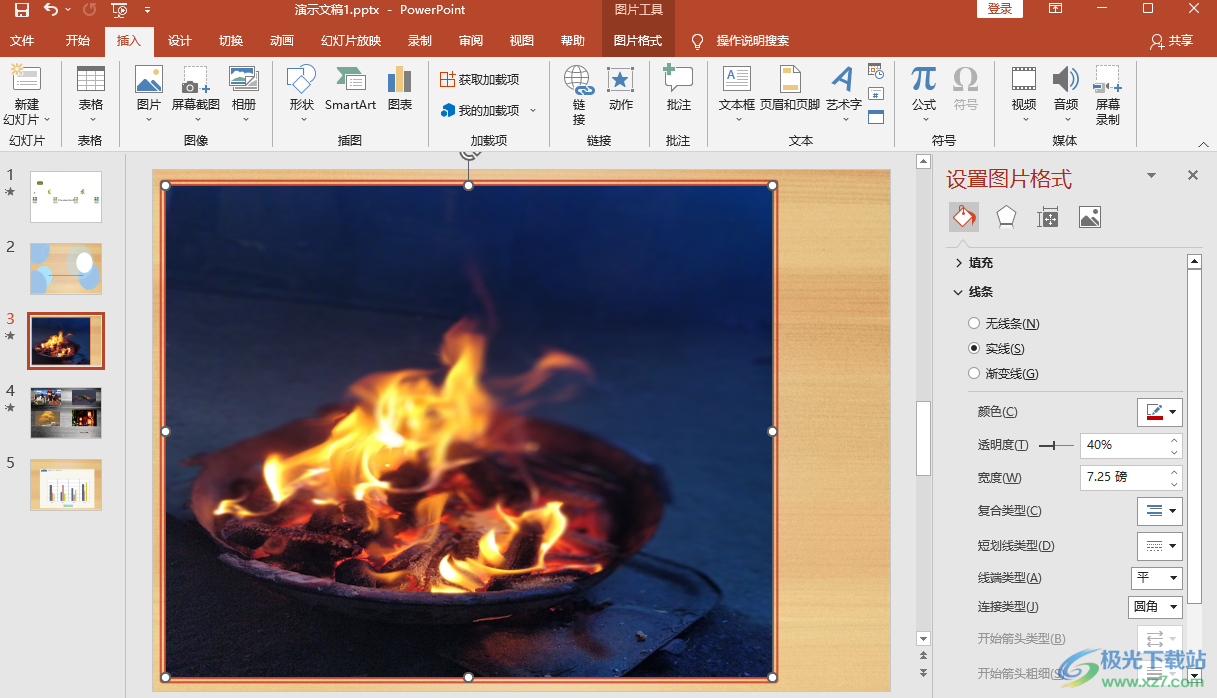Expand the 填充 fill section
This screenshot has width=1217, height=698.
click(x=959, y=263)
